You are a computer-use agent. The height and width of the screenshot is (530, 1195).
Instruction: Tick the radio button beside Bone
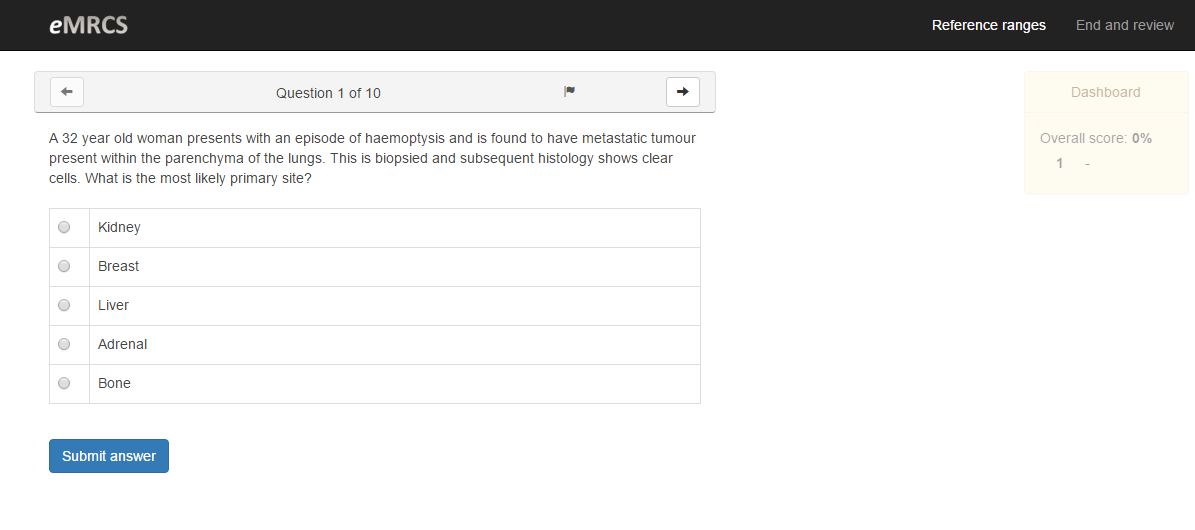[x=65, y=384]
